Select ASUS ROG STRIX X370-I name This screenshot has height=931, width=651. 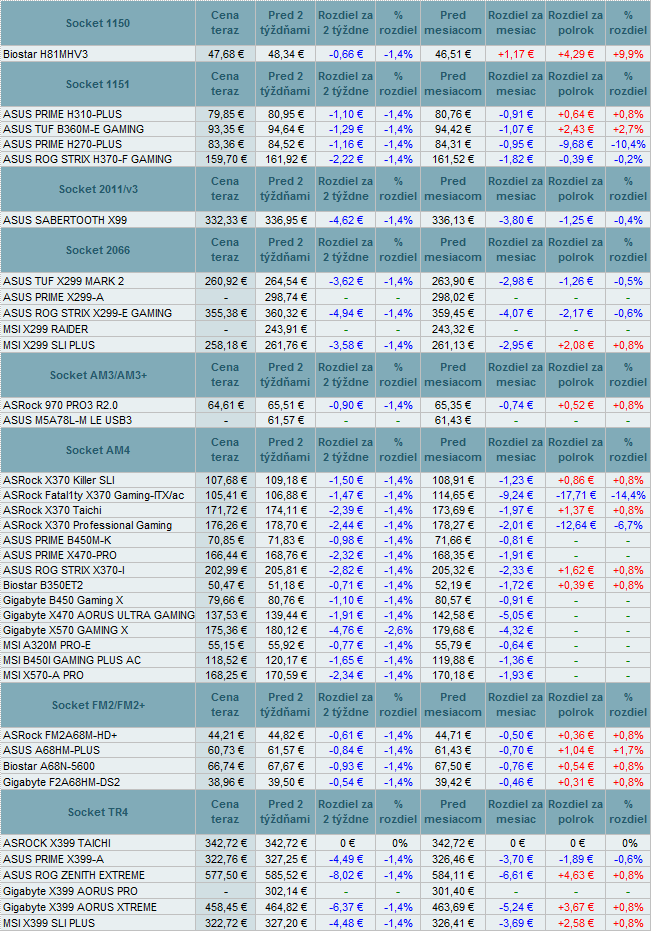coord(64,571)
